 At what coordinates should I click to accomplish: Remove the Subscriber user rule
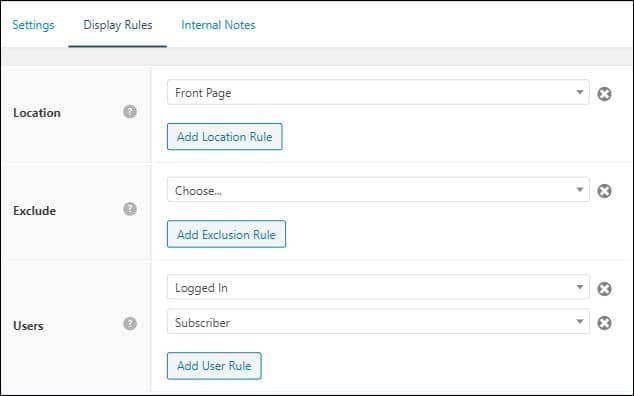click(x=604, y=323)
